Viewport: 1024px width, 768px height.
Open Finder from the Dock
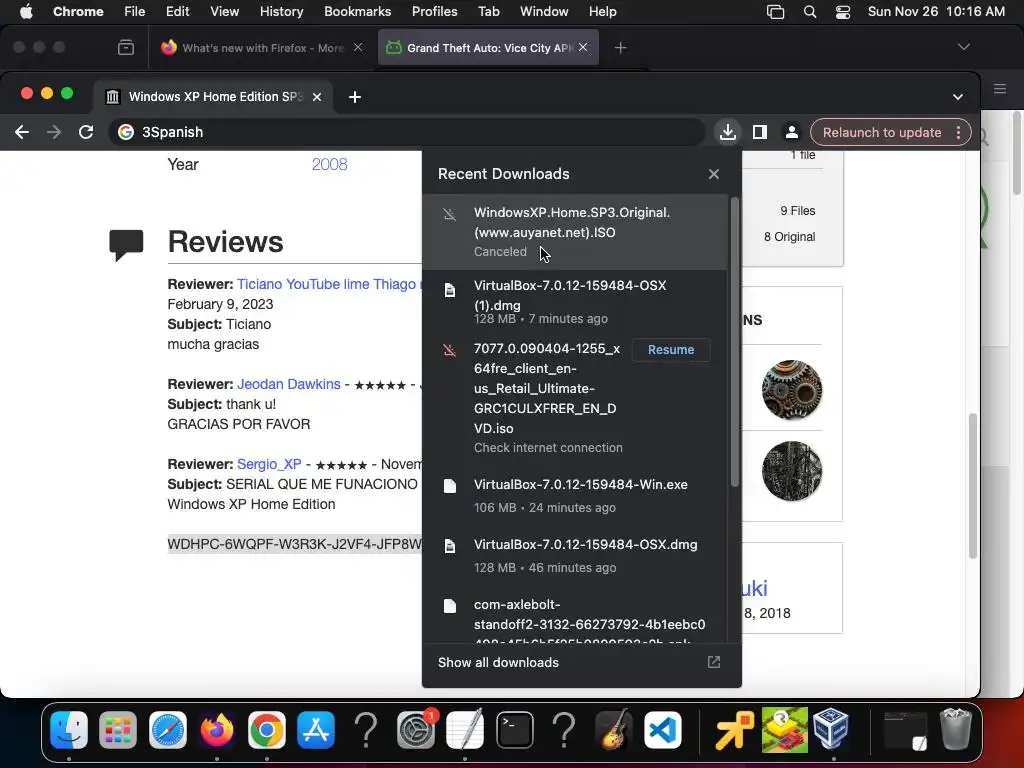(x=69, y=729)
